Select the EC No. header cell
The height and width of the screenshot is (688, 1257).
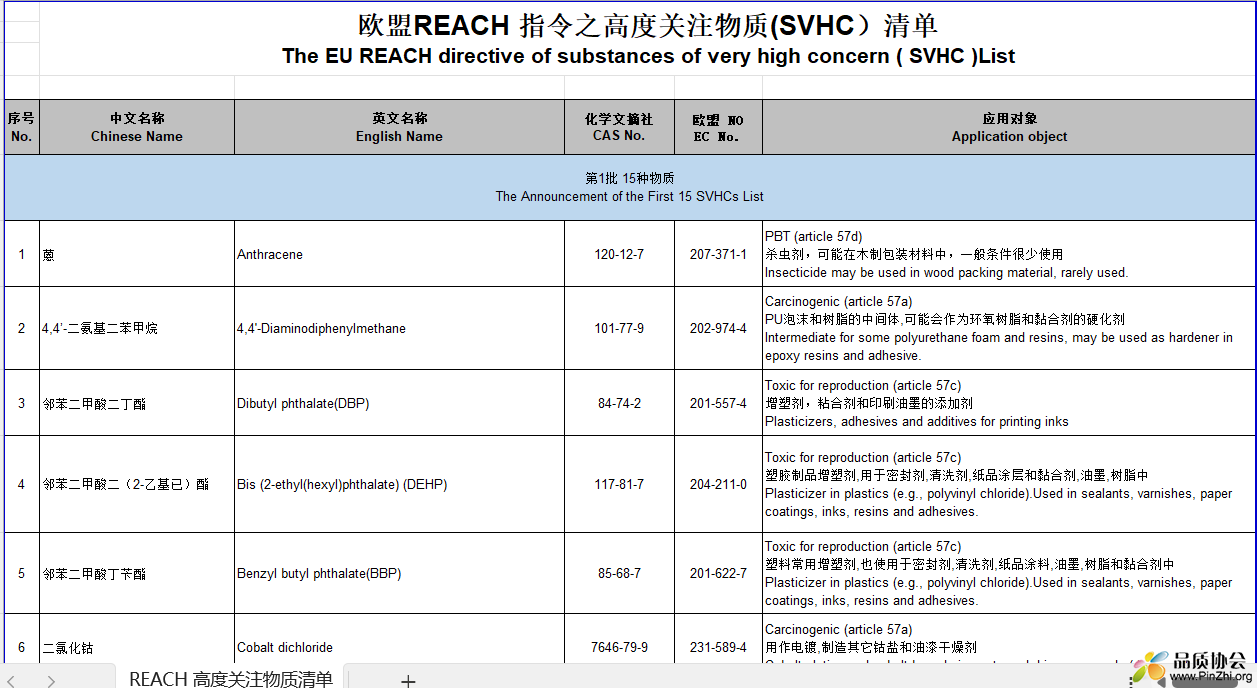(x=718, y=127)
